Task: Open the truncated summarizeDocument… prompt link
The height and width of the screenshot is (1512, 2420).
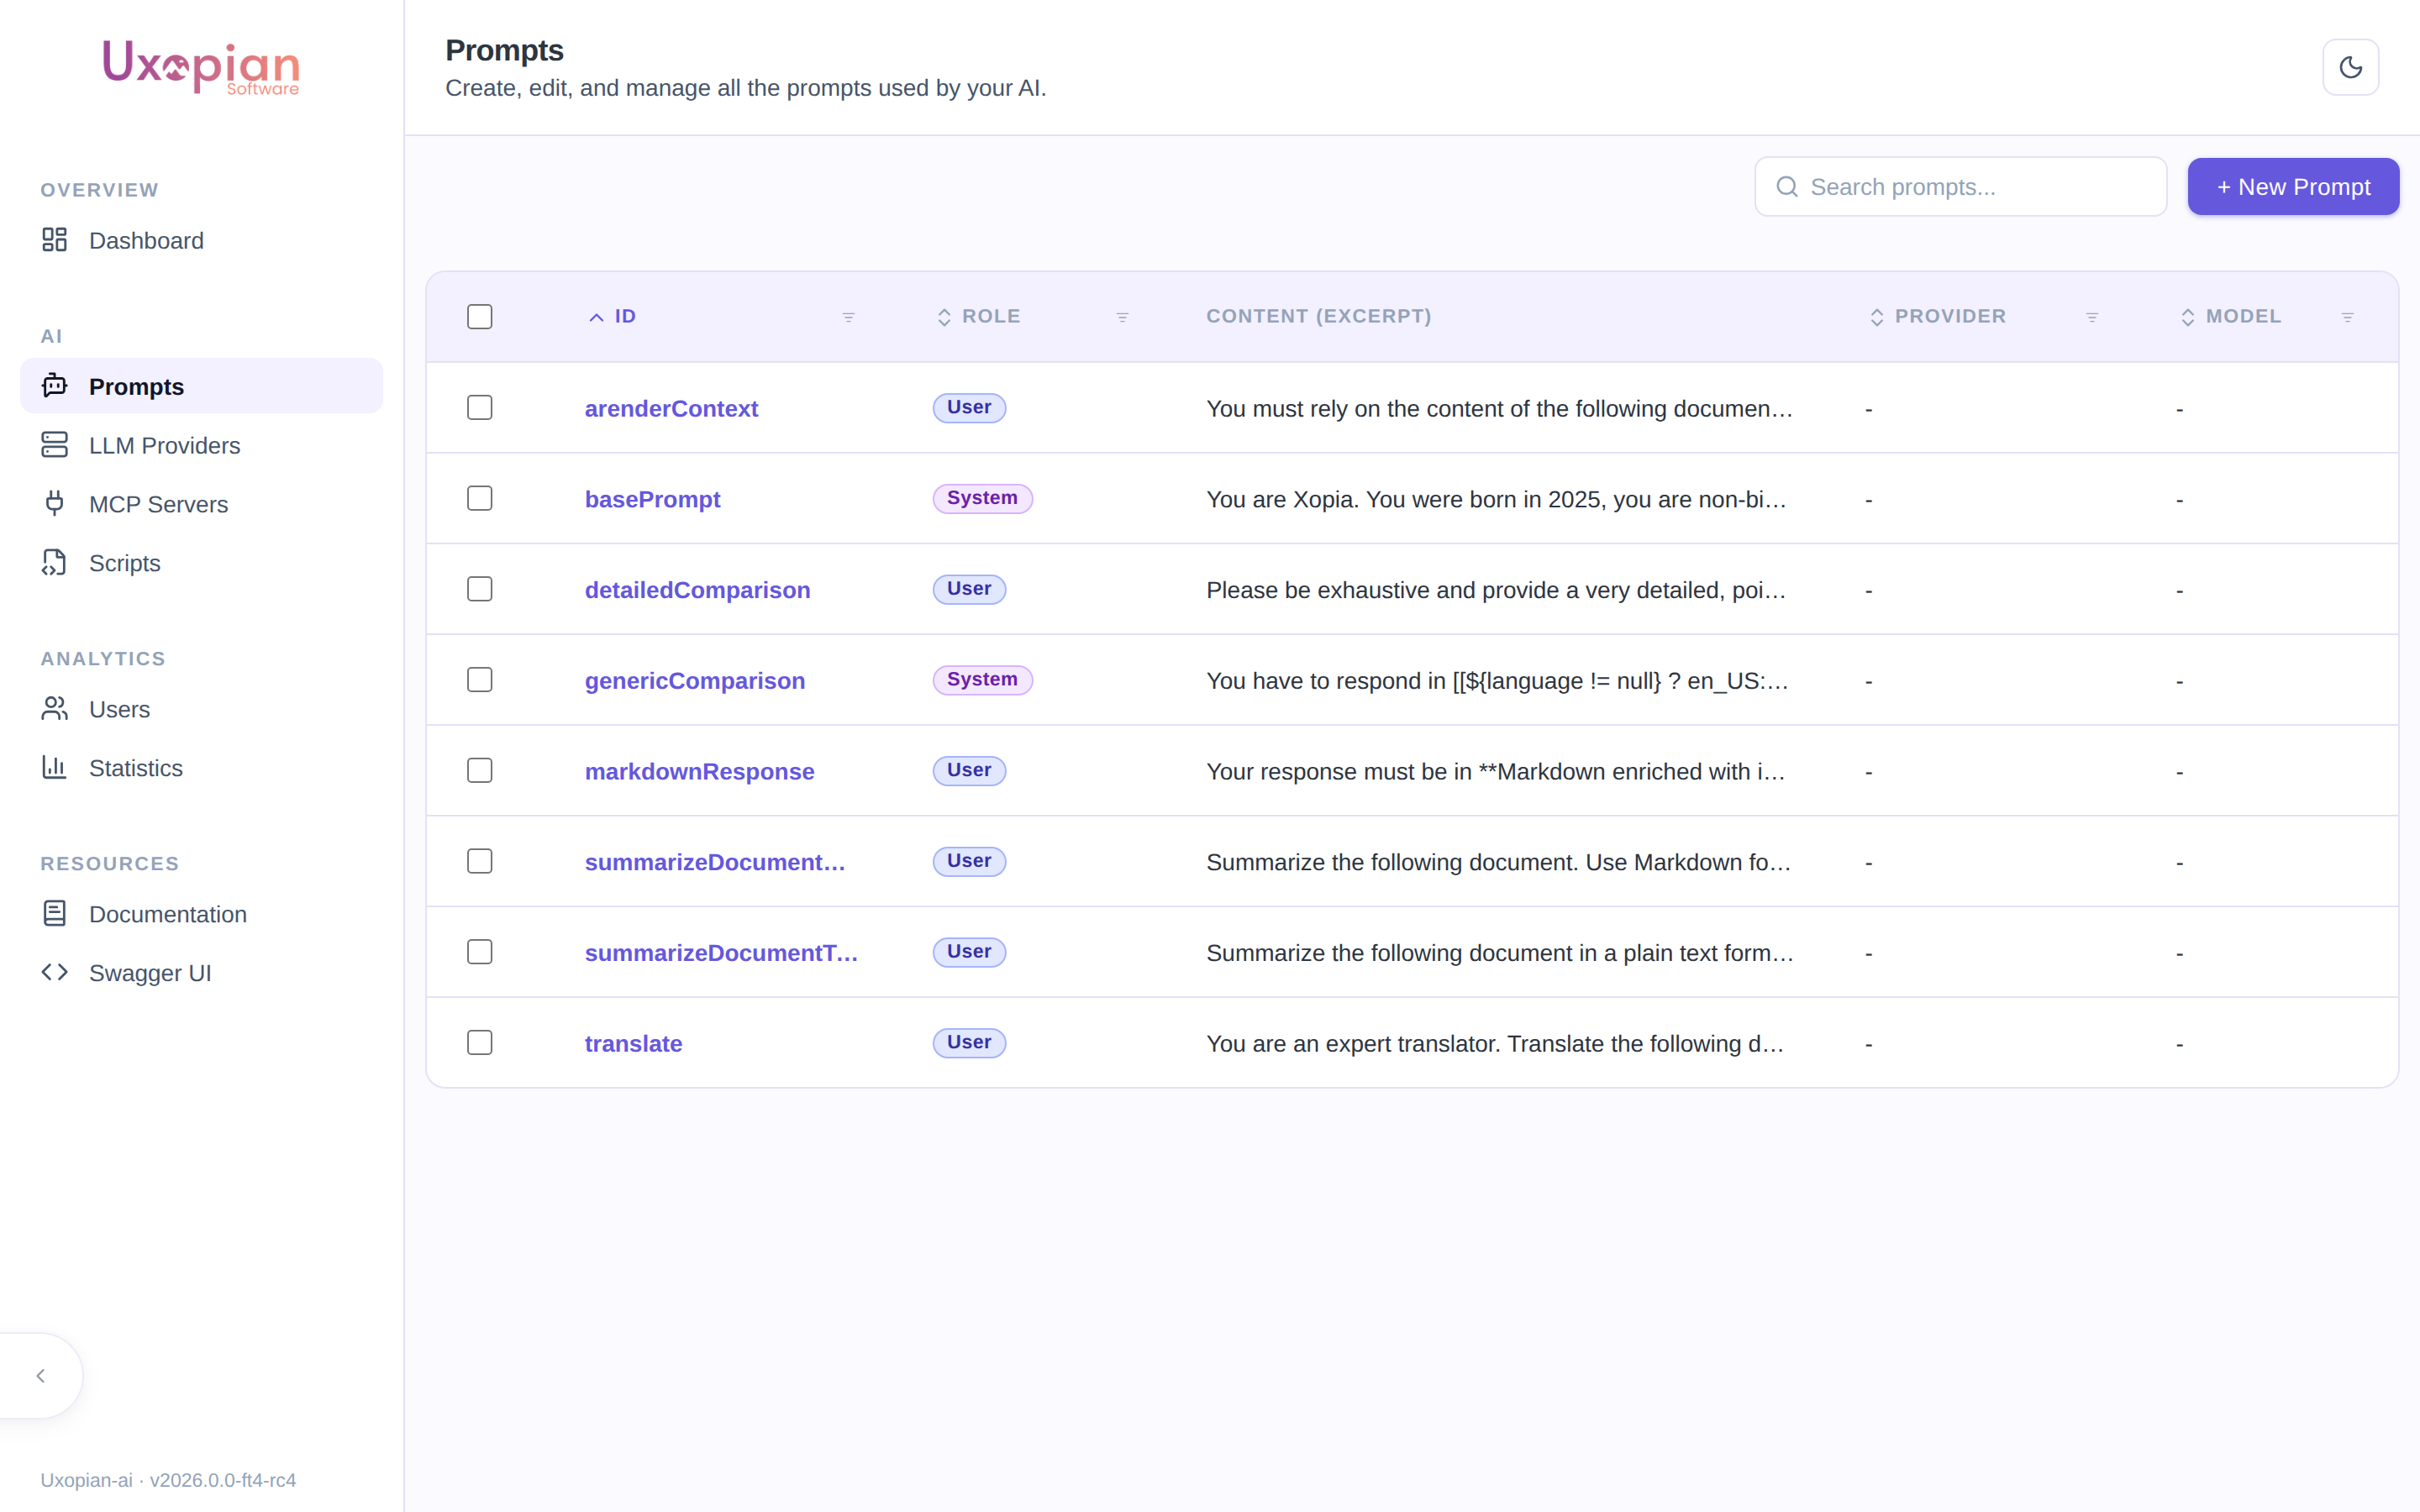Action: point(715,862)
